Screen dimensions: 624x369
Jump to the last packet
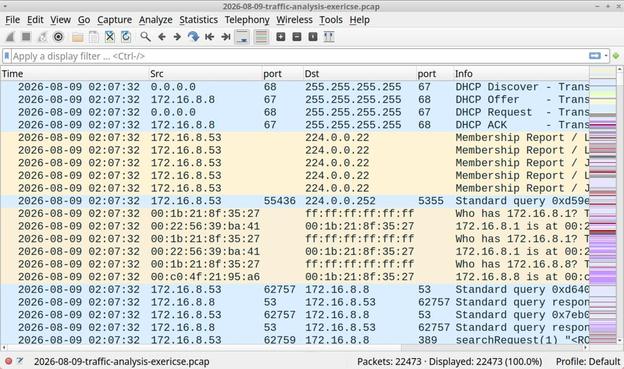(x=226, y=37)
